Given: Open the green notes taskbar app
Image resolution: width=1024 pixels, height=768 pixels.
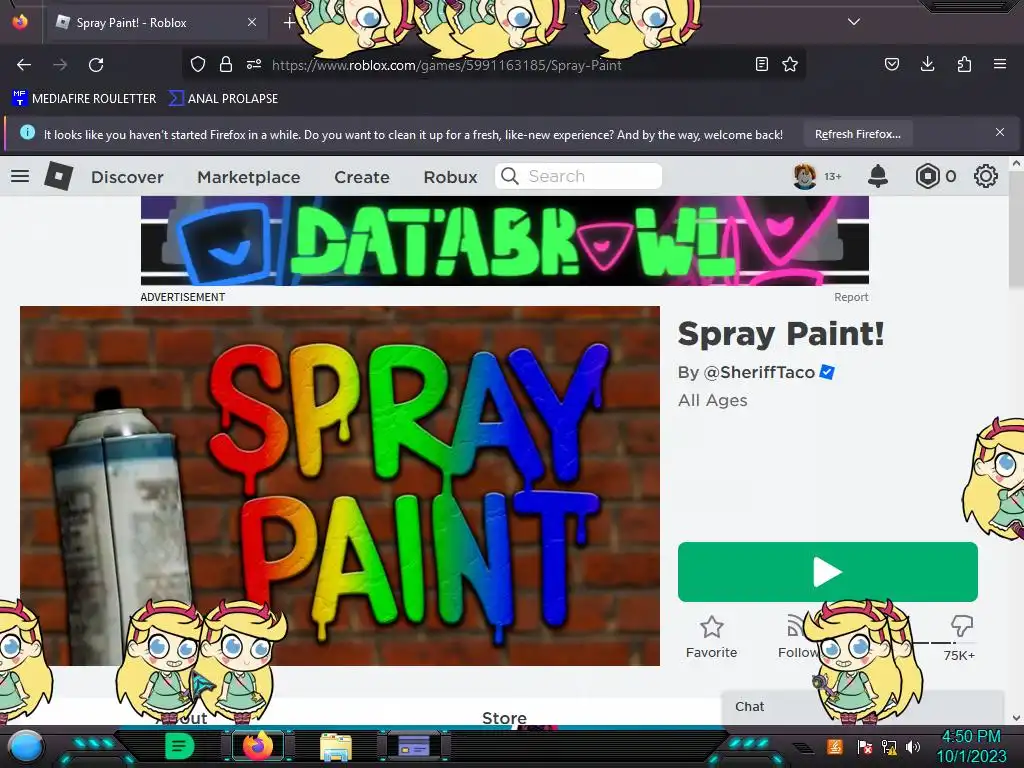Looking at the screenshot, I should pyautogui.click(x=179, y=746).
